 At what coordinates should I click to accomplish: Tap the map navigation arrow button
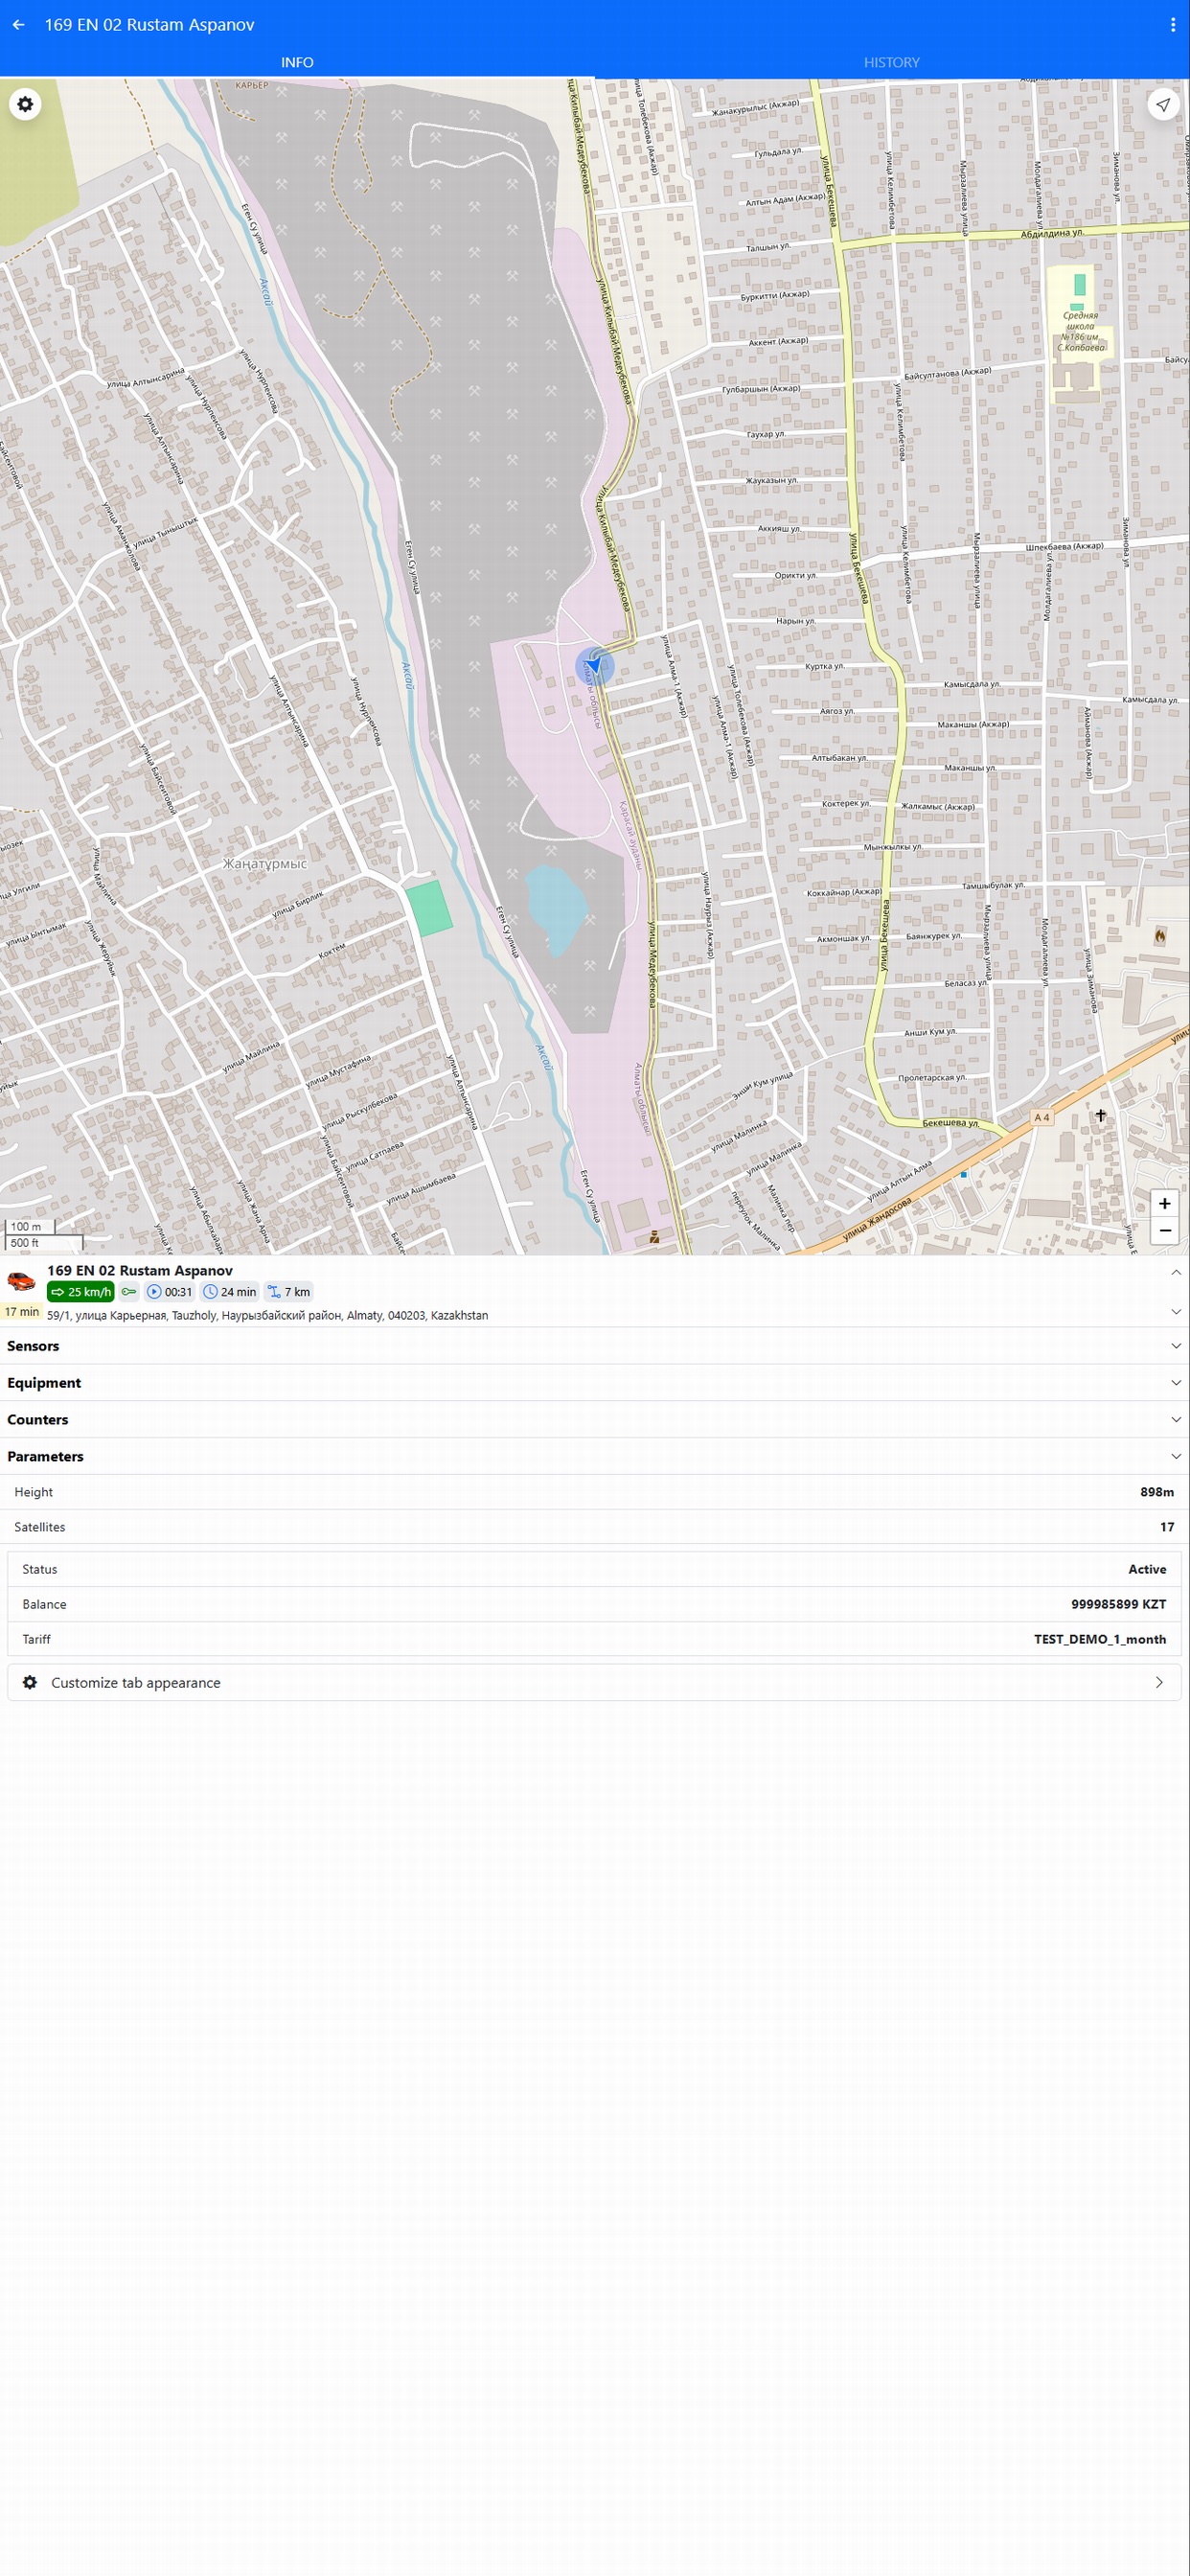1163,104
